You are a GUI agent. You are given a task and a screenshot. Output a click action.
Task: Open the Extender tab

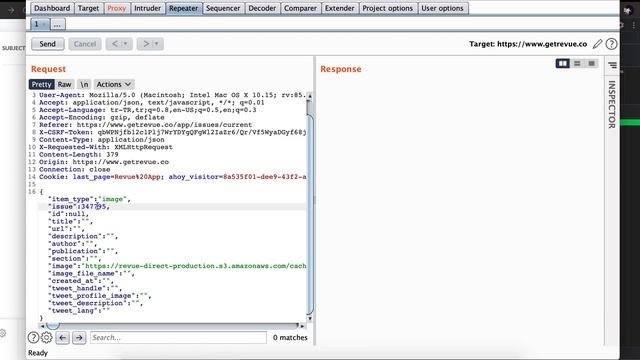340,8
